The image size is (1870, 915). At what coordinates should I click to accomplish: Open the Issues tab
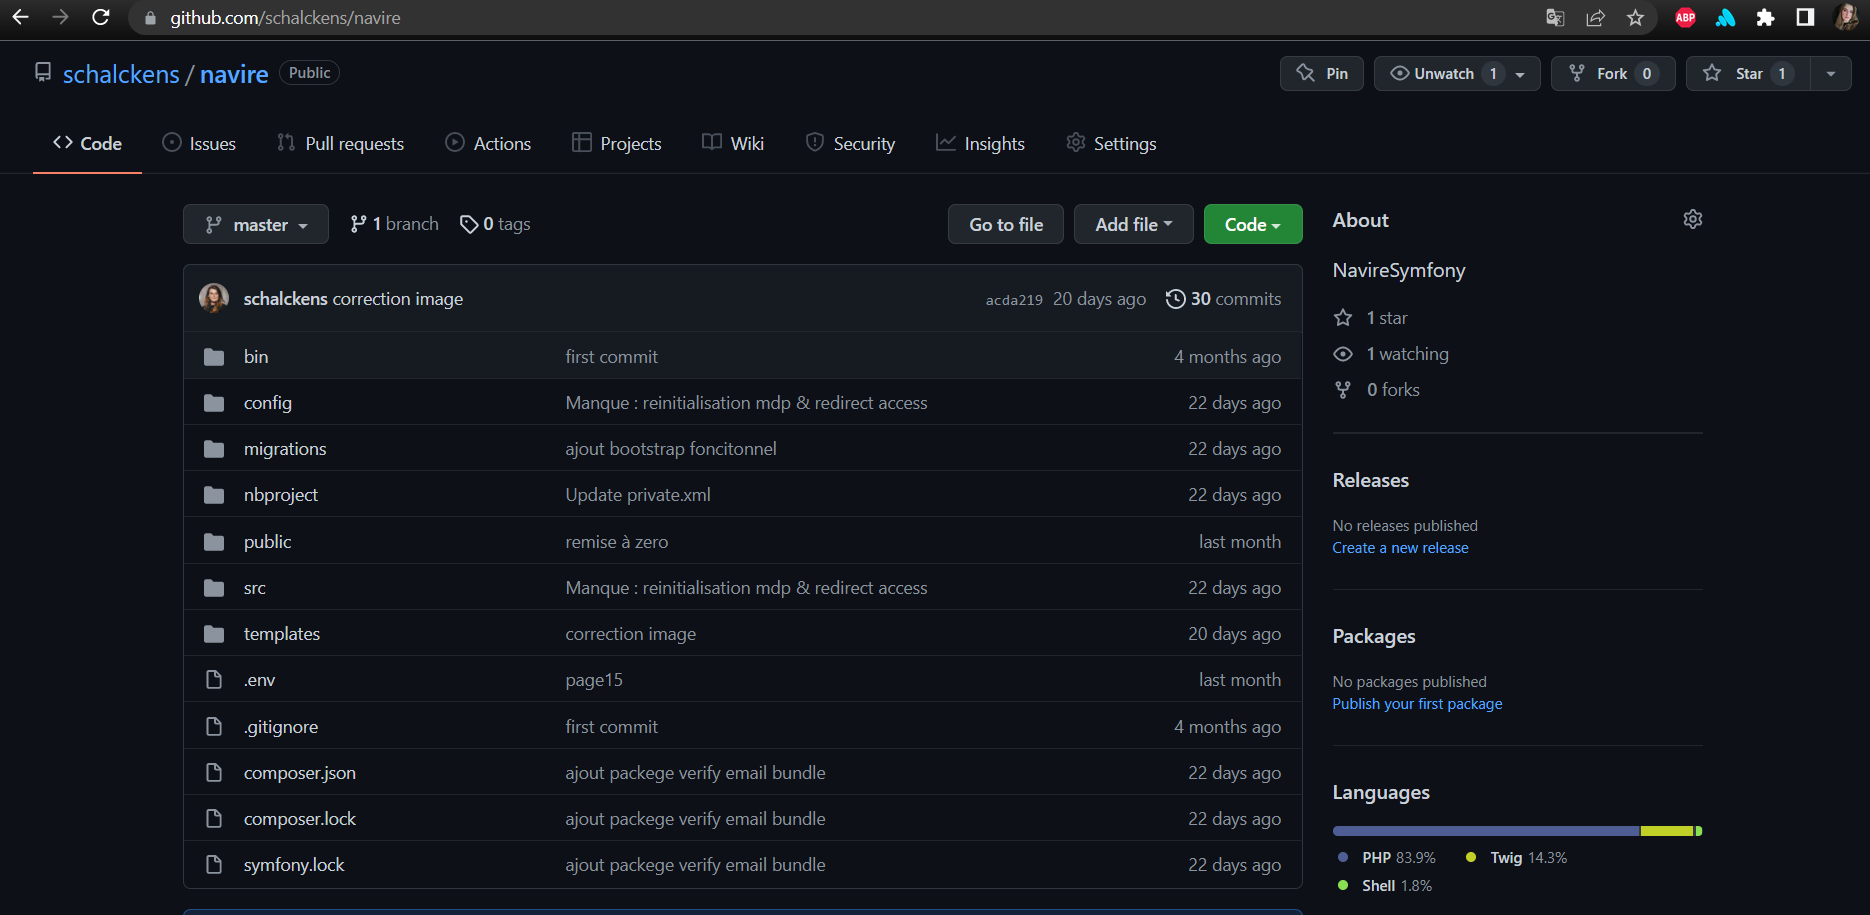pyautogui.click(x=199, y=143)
